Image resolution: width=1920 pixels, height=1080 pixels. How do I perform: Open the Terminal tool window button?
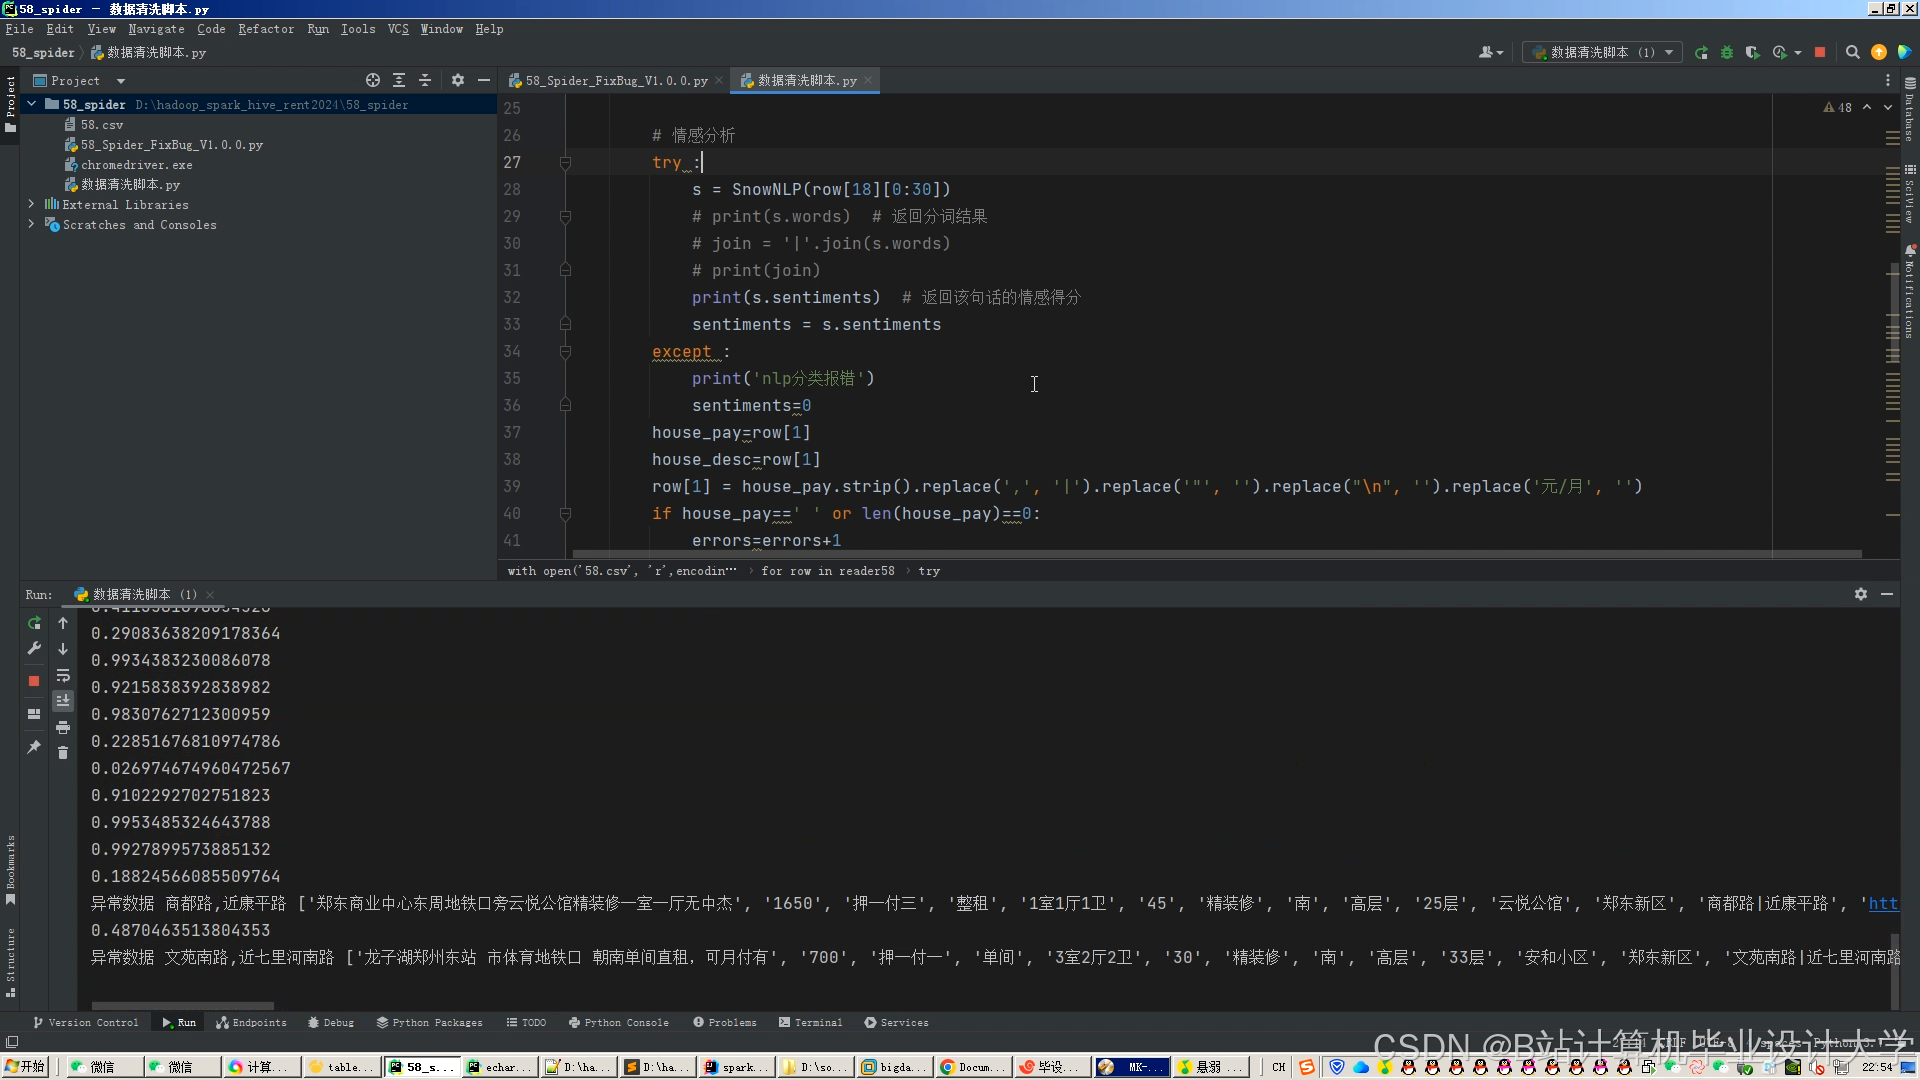[x=810, y=1022]
